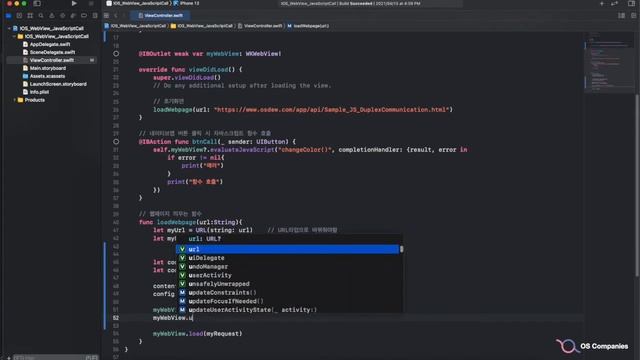Select the ViewController.swift editor tab
The width and height of the screenshot is (640, 360).
pyautogui.click(x=160, y=16)
